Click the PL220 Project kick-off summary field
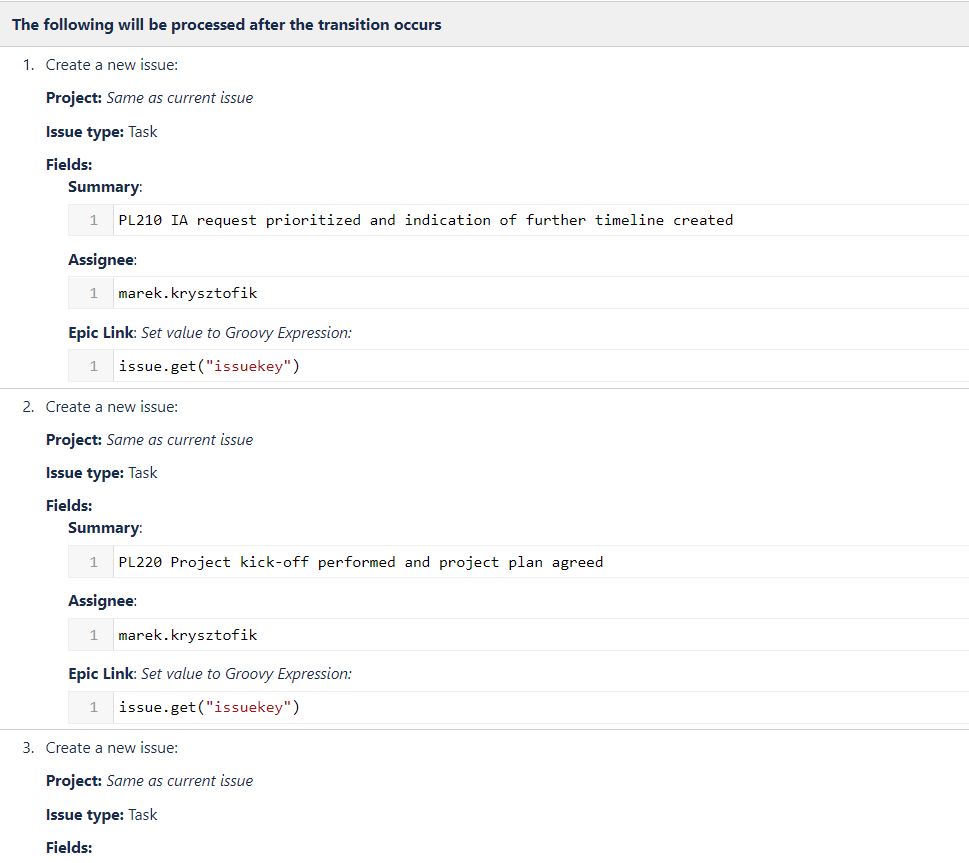 point(518,562)
